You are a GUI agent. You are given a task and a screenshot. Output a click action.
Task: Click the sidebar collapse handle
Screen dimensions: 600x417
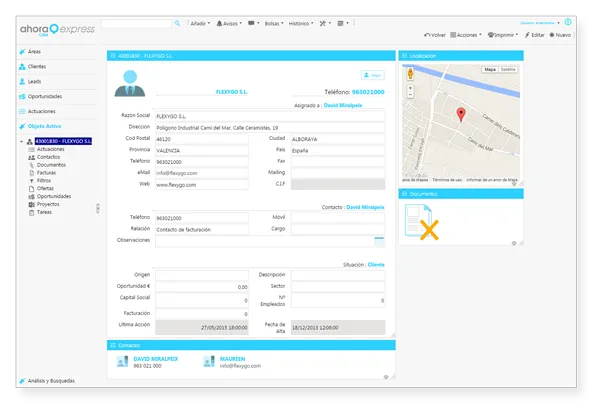[x=98, y=208]
